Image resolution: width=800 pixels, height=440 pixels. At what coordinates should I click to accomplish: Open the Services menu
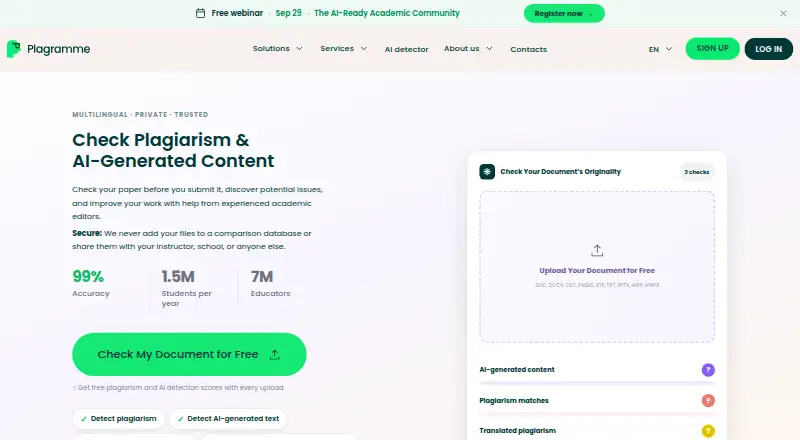[x=343, y=48]
